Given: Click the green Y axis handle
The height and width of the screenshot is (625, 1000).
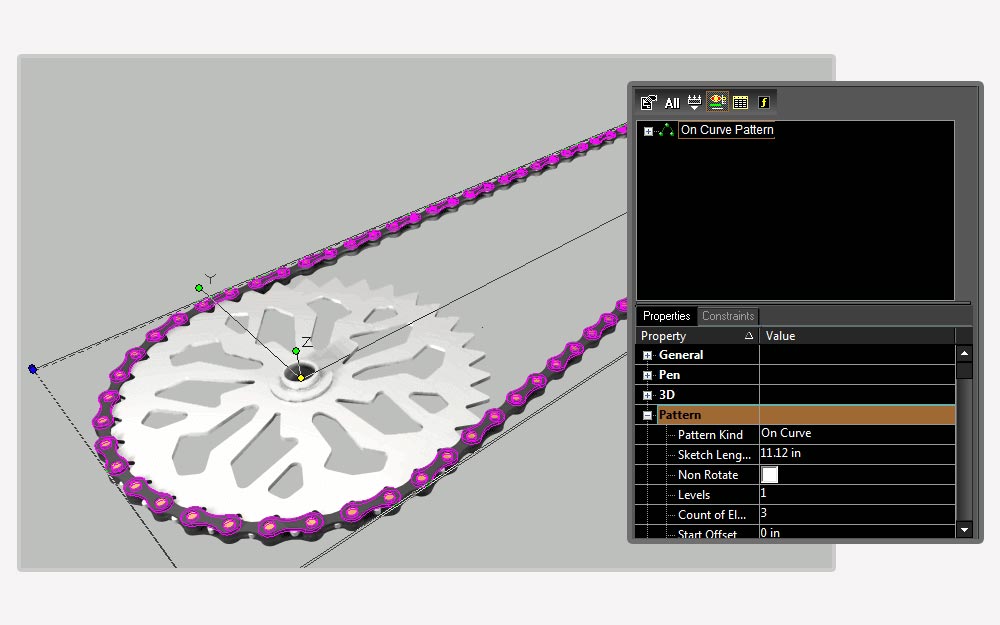Looking at the screenshot, I should tap(199, 288).
